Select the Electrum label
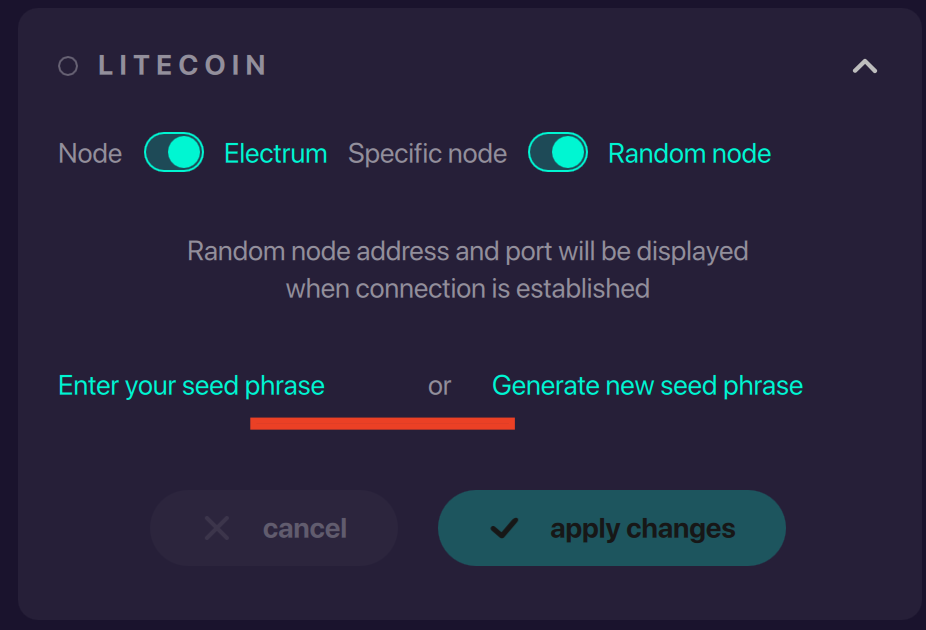Viewport: 926px width, 630px height. coord(275,153)
